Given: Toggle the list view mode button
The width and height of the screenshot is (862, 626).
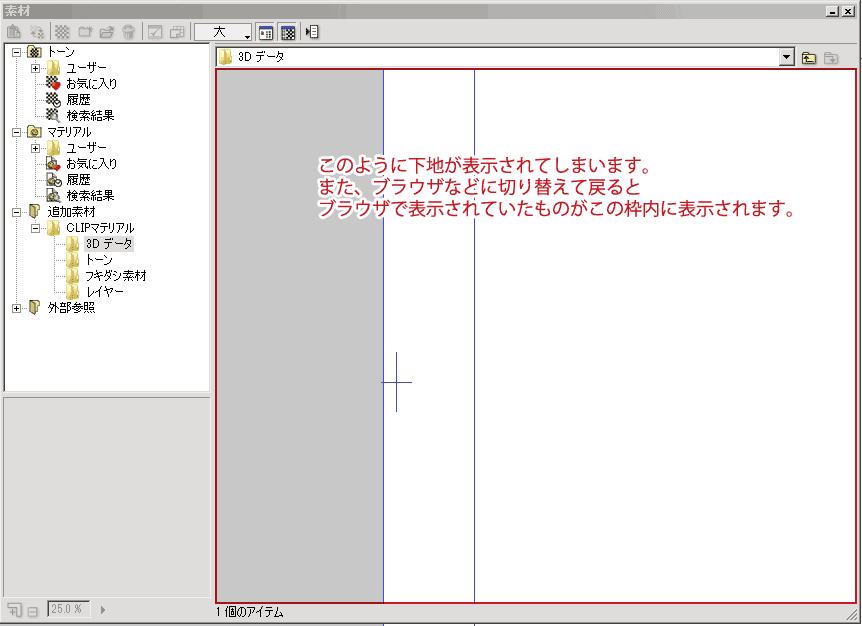Looking at the screenshot, I should pos(266,31).
